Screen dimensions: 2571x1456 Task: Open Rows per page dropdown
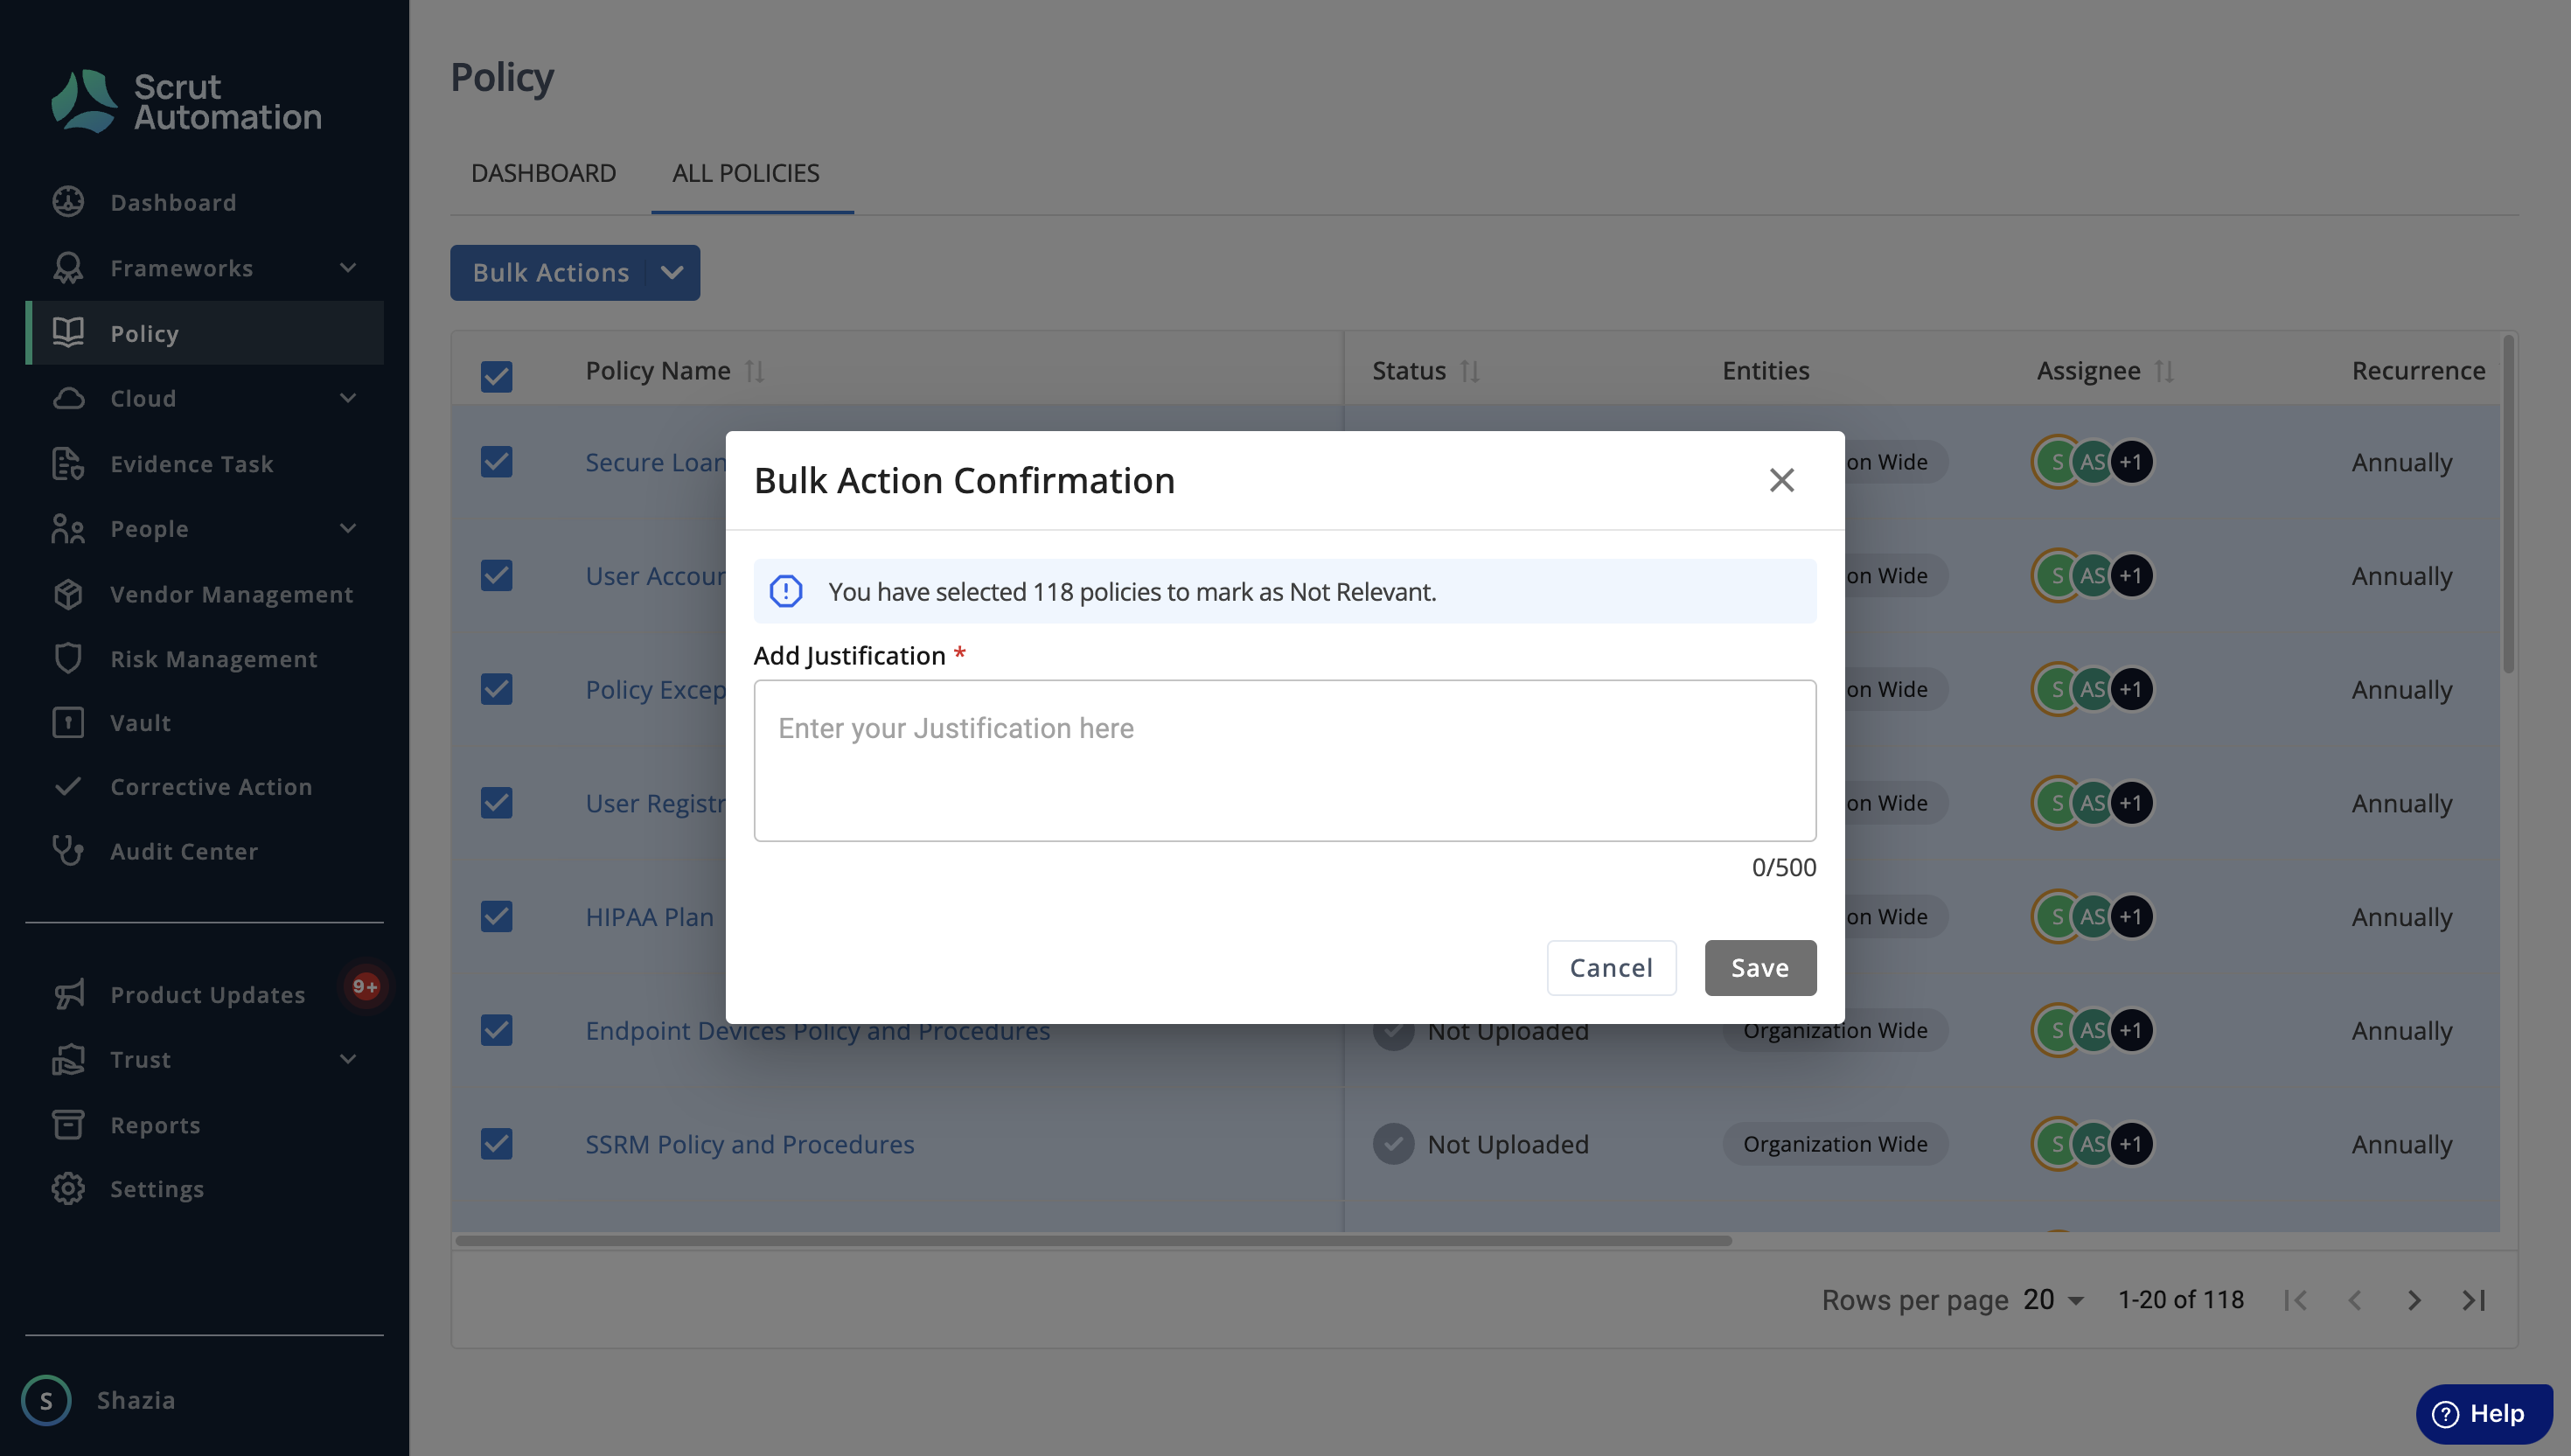(x=2054, y=1299)
